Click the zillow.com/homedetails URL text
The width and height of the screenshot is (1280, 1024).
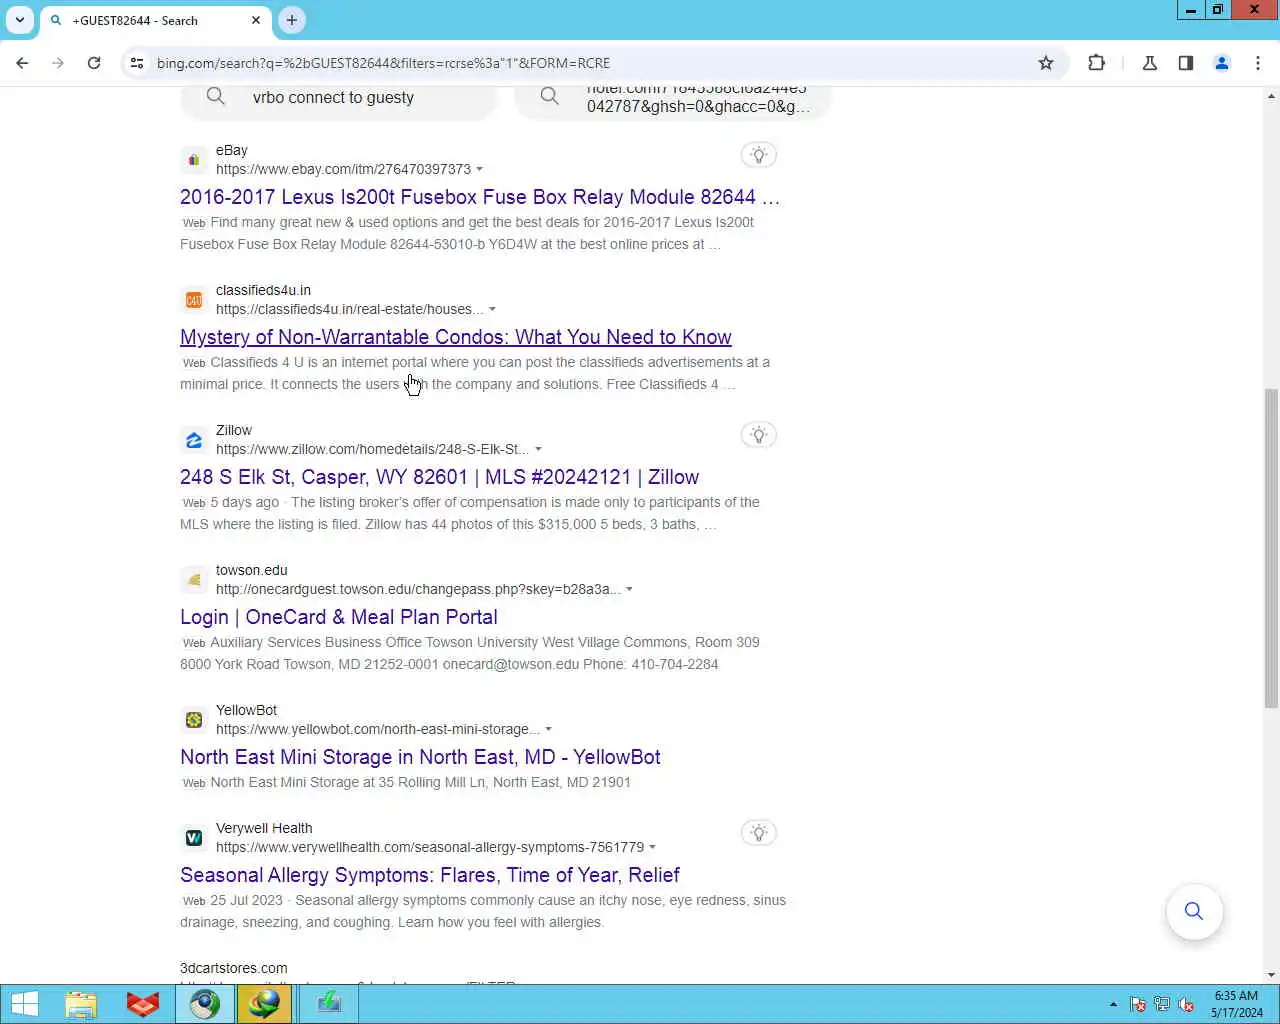(372, 449)
